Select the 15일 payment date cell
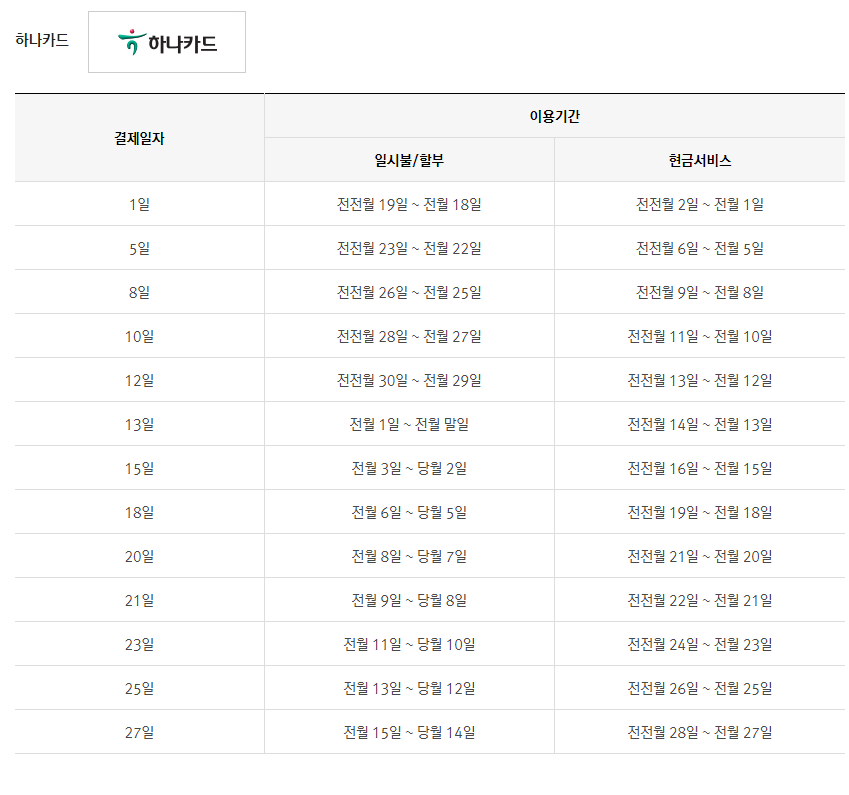The height and width of the screenshot is (795, 849). 139,468
